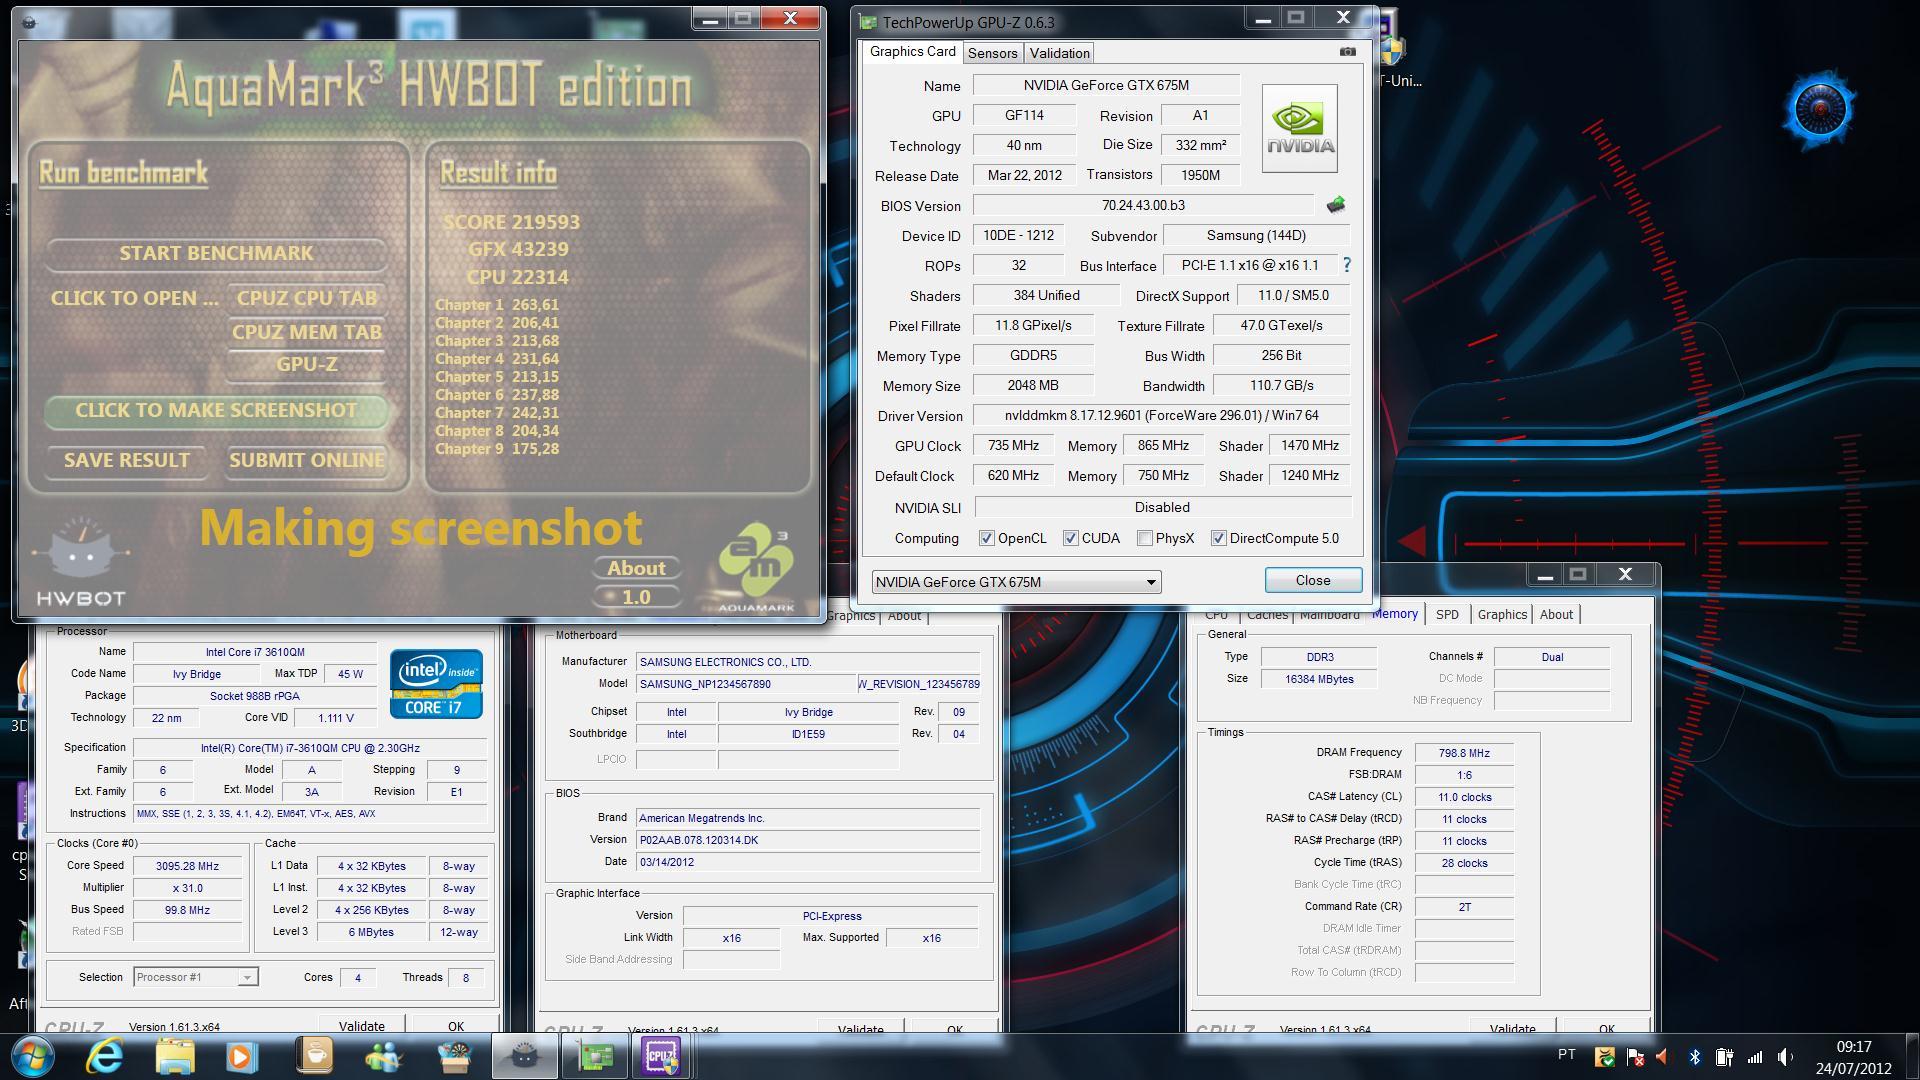
Task: Click the mainboard Model SAMSUNG_NP1234567890 field
Action: (744, 684)
